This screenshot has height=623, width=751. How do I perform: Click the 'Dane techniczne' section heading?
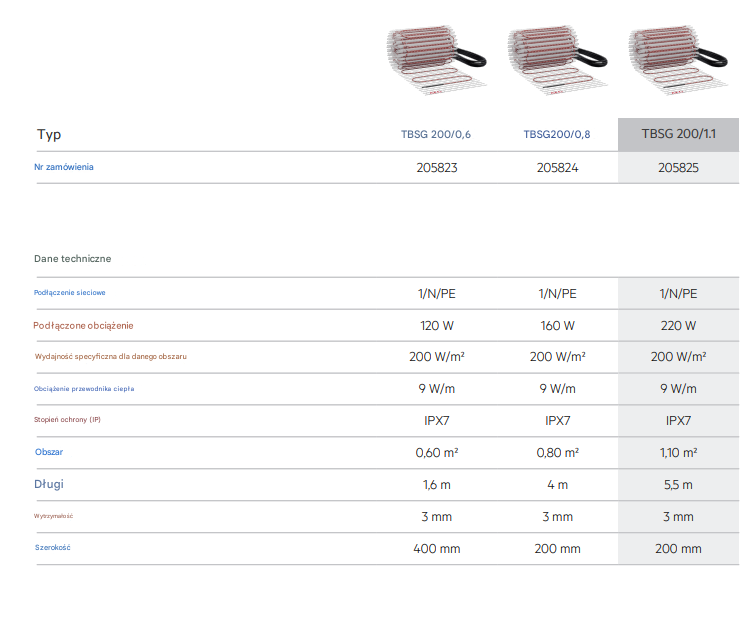pyautogui.click(x=72, y=259)
